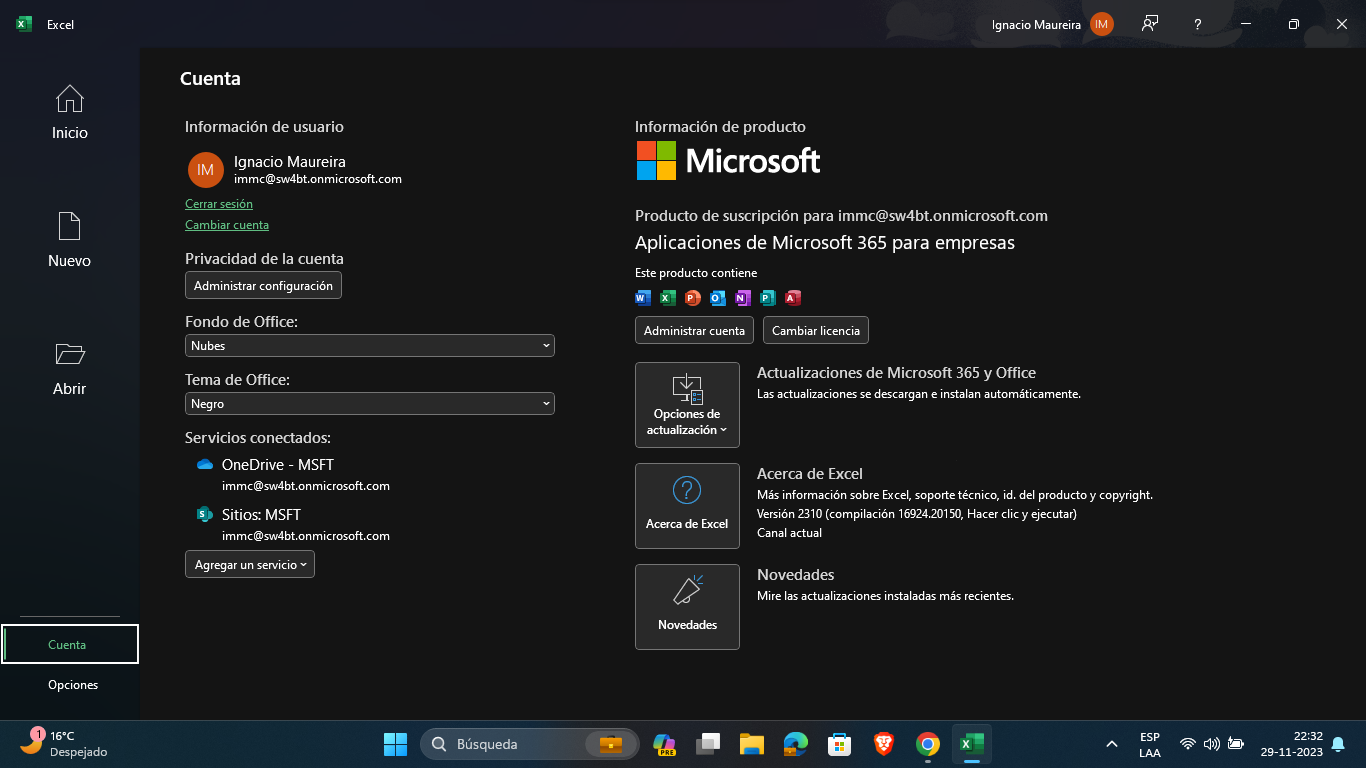Screen dimensions: 1366x768
Task: Open Opciones de actualización menu
Action: (x=687, y=404)
